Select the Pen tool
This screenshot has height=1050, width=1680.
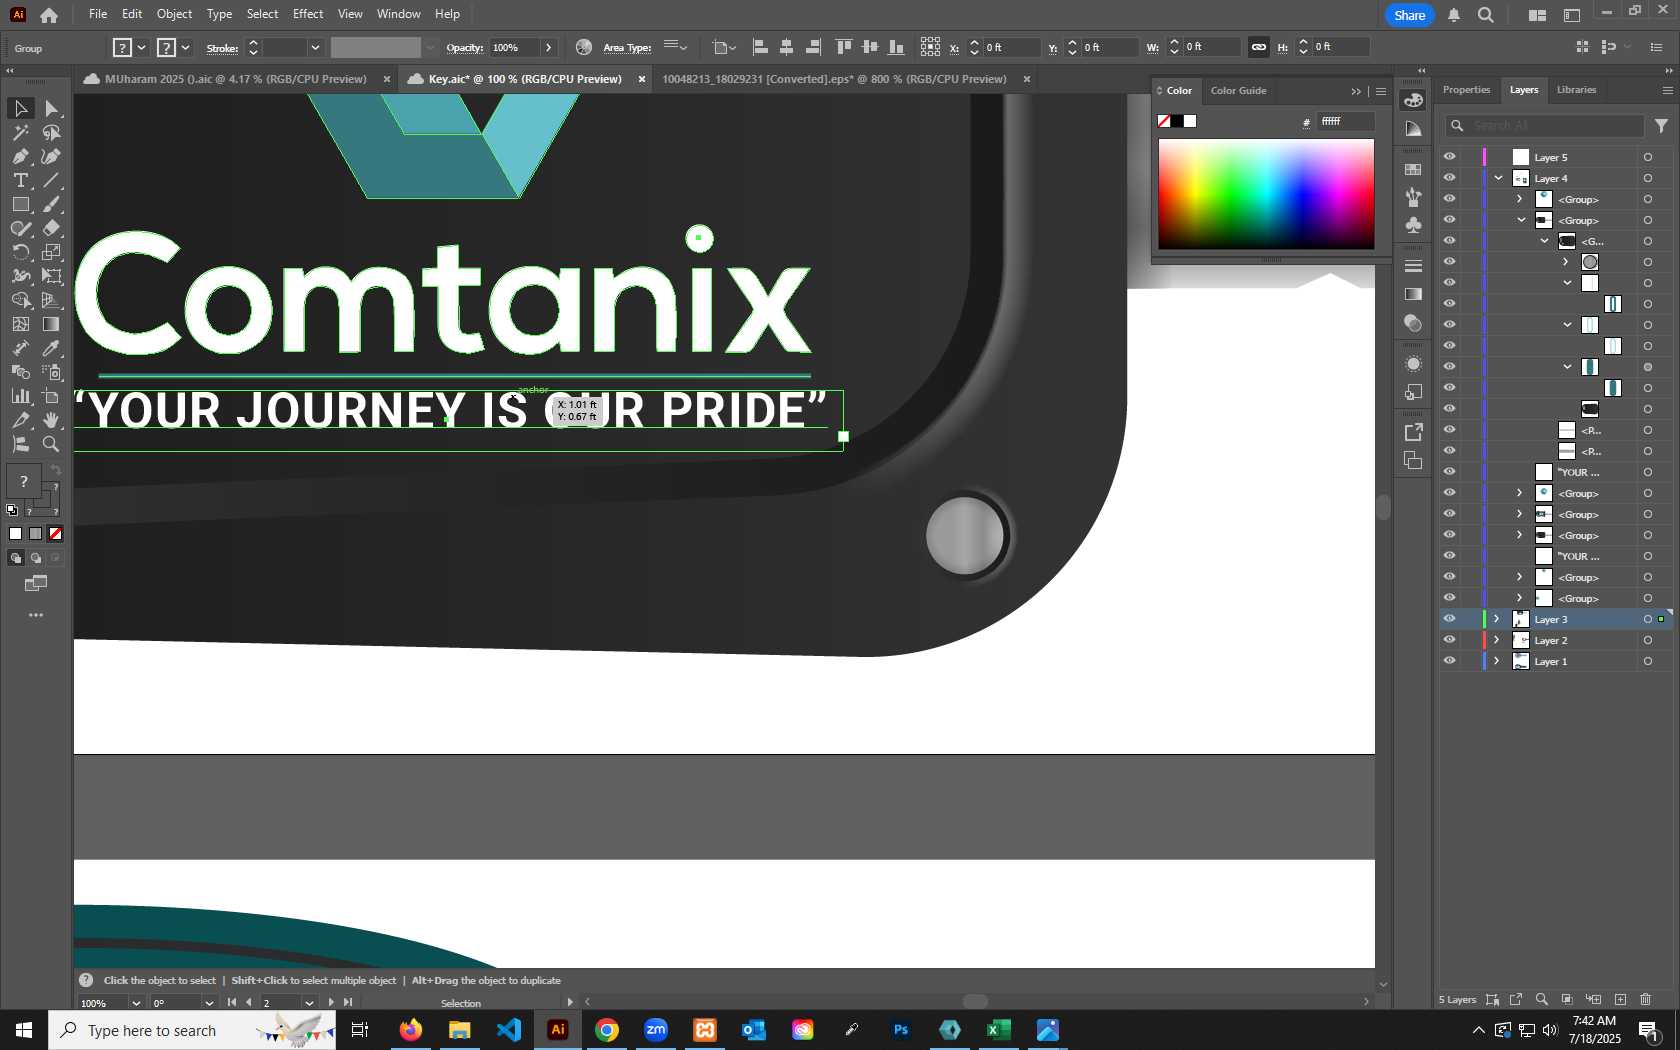pyautogui.click(x=20, y=156)
